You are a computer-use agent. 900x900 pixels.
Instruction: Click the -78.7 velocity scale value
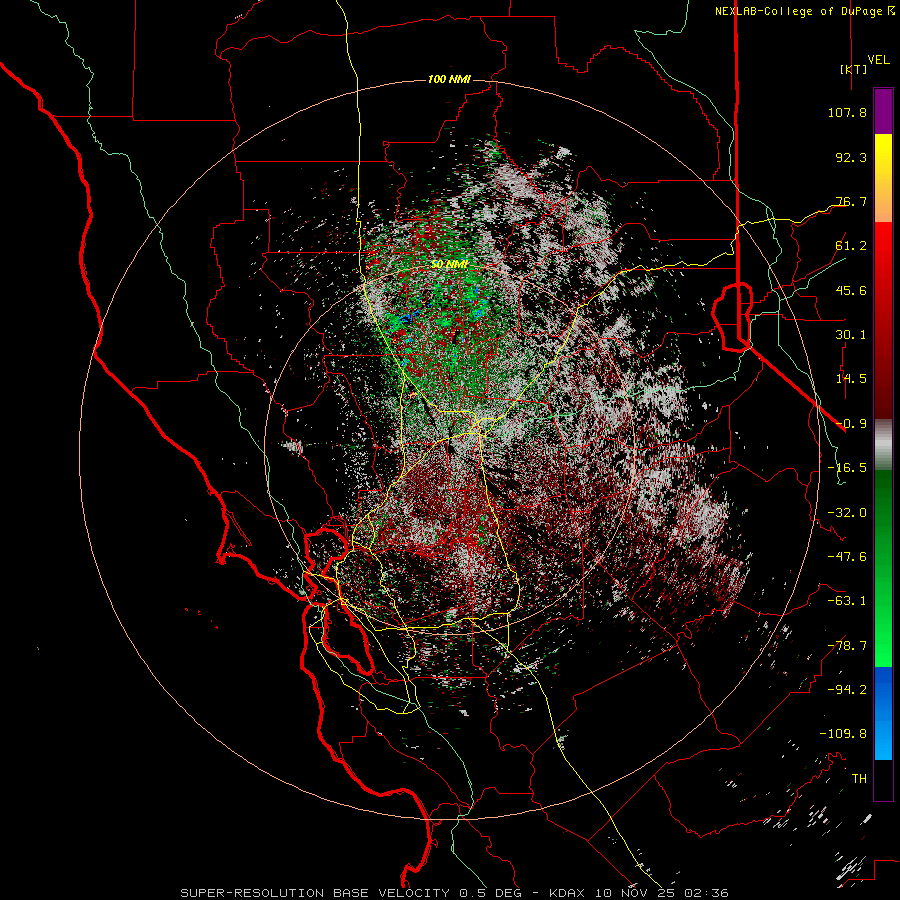pyautogui.click(x=847, y=646)
